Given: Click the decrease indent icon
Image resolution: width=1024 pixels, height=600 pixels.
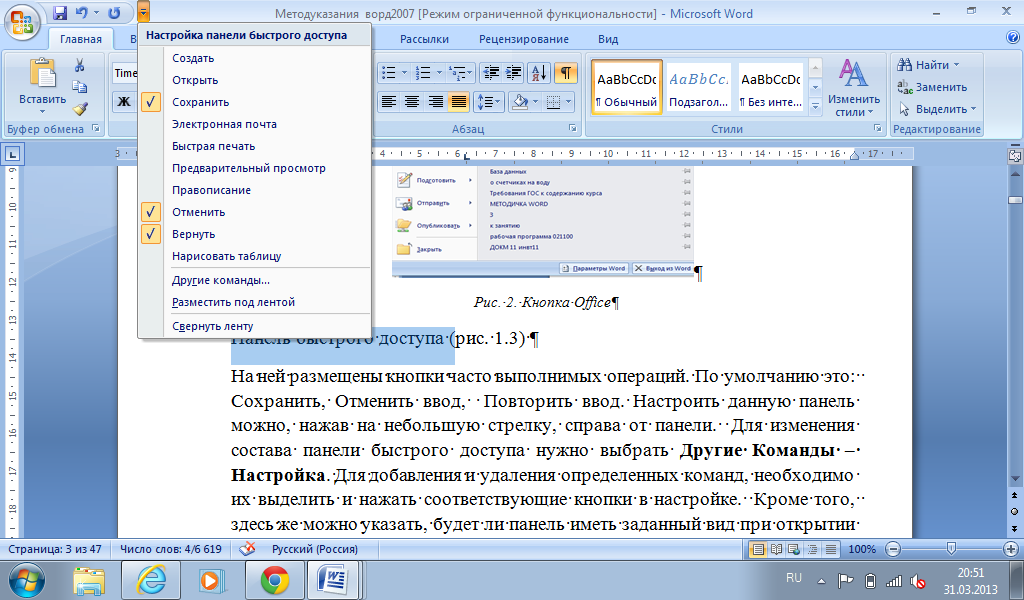Looking at the screenshot, I should click(x=491, y=72).
